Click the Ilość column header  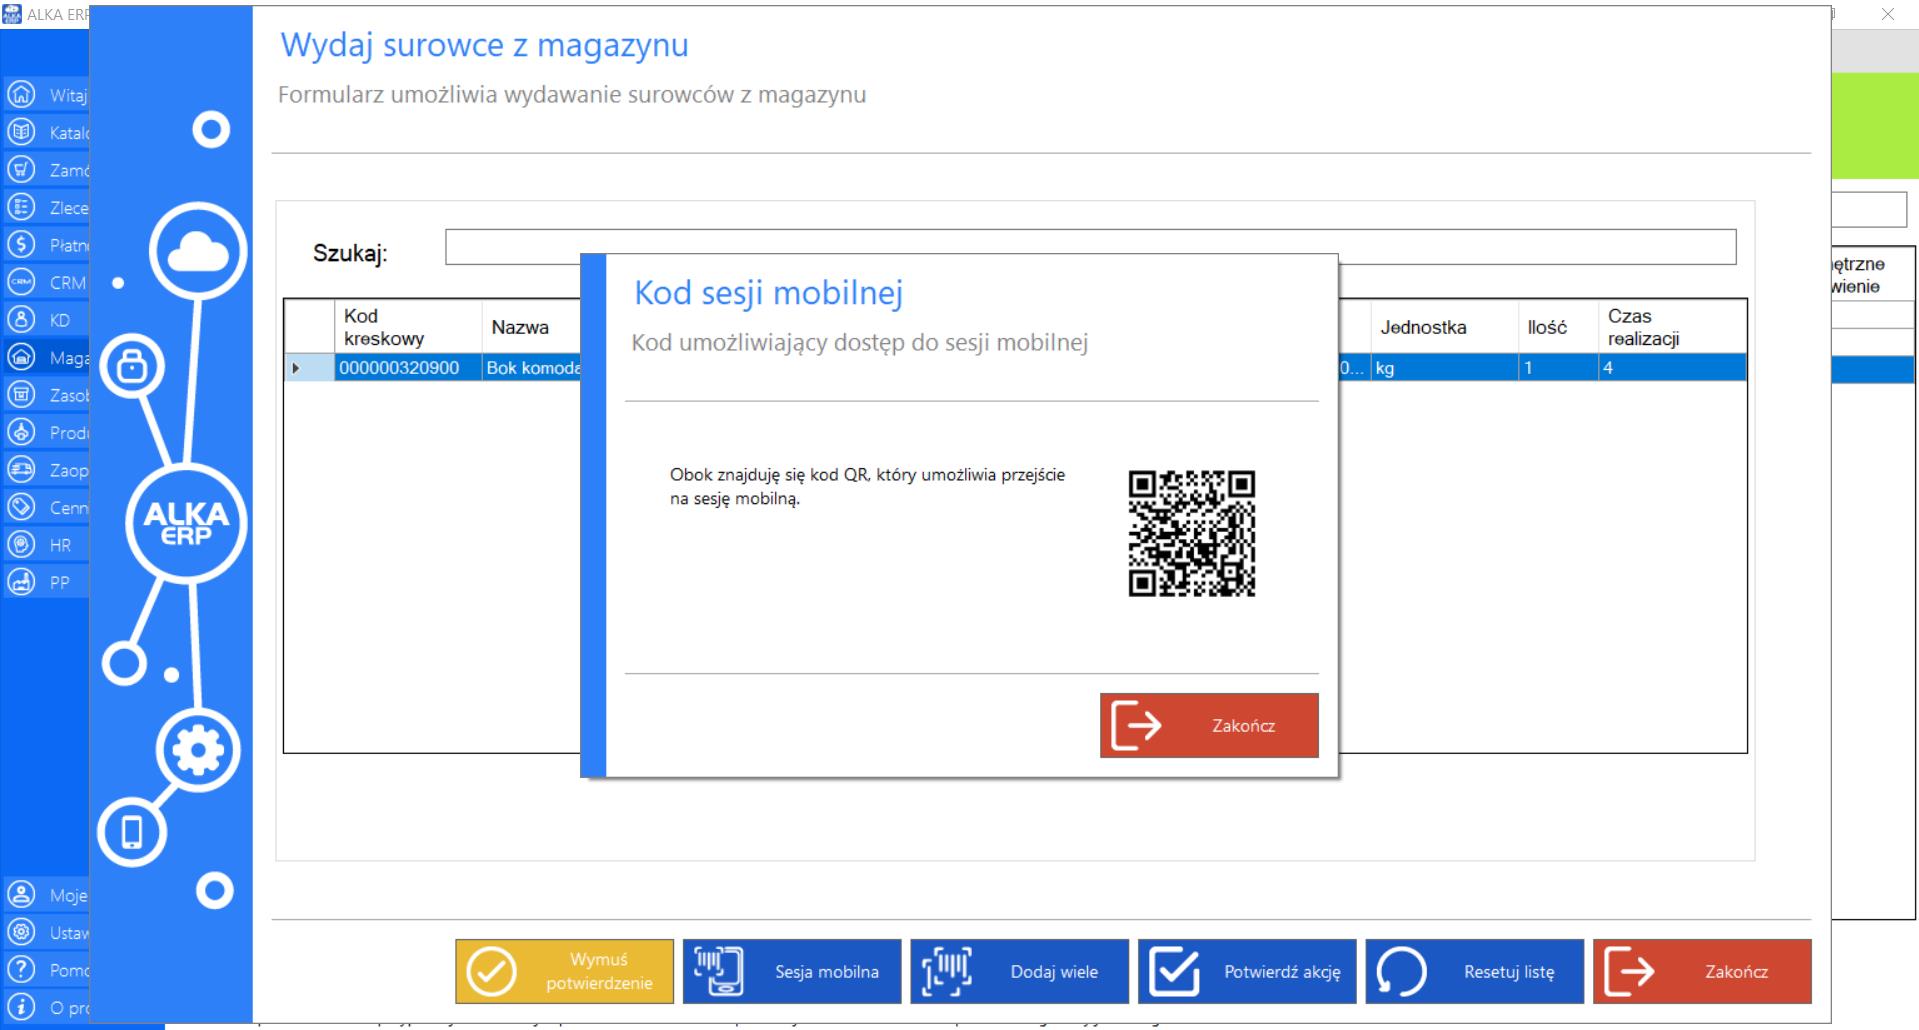coord(1558,327)
